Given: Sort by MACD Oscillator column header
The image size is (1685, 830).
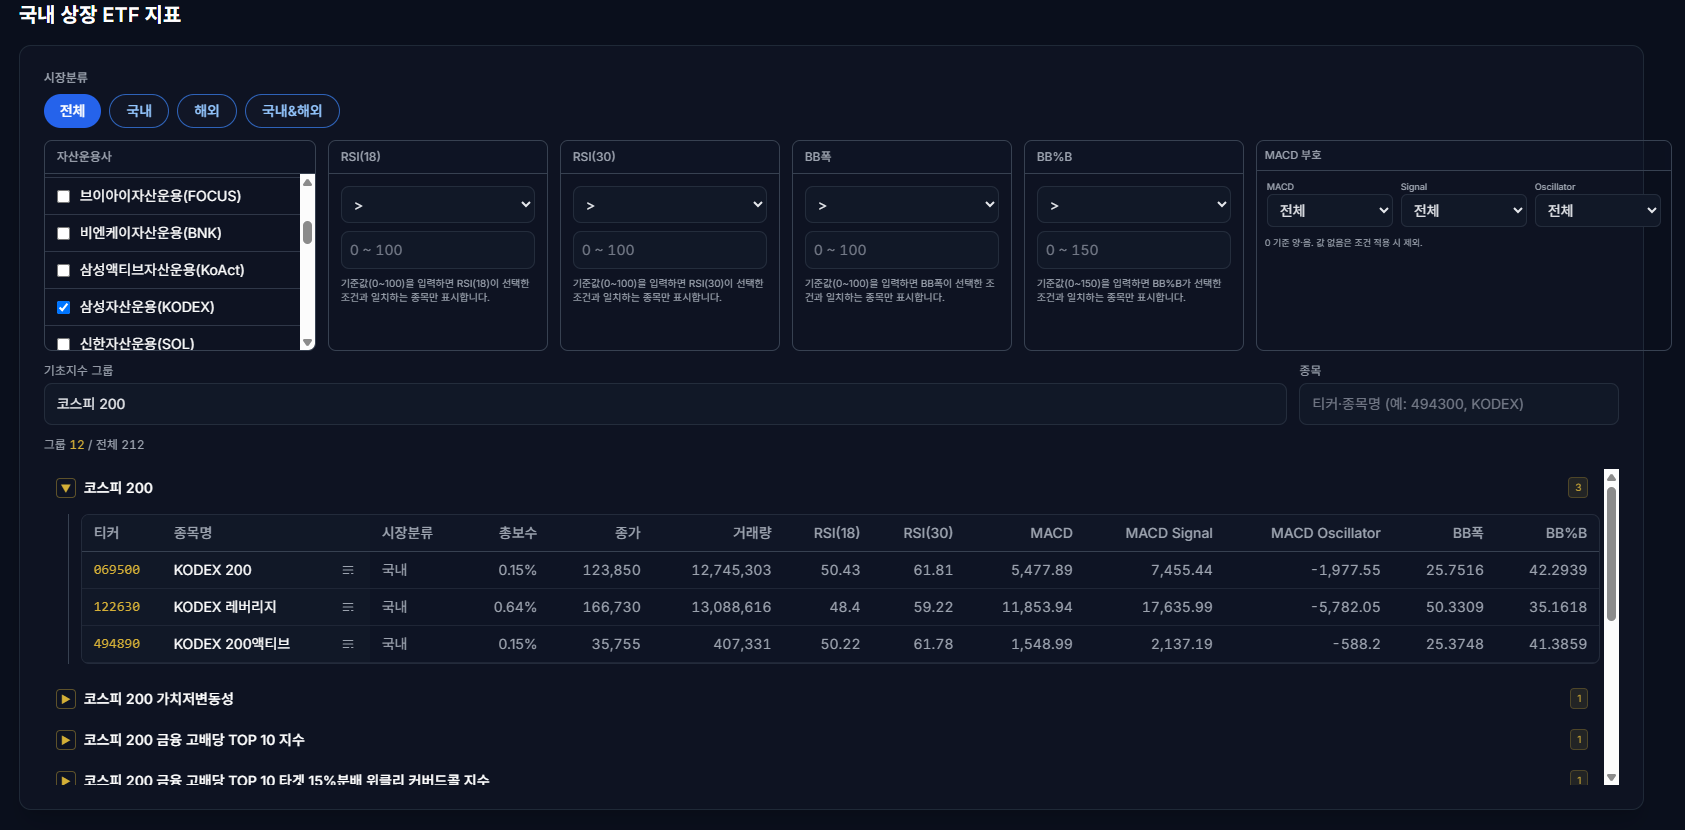Looking at the screenshot, I should pyautogui.click(x=1326, y=533).
